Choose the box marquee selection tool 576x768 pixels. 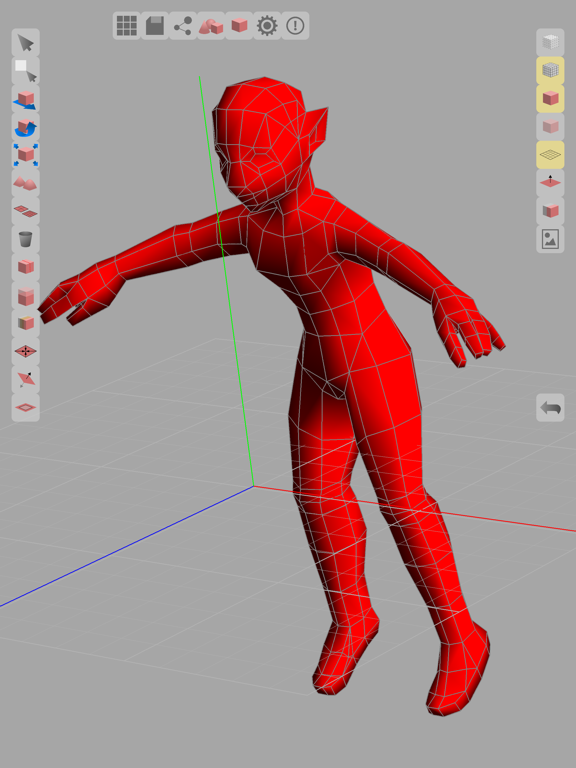click(25, 71)
